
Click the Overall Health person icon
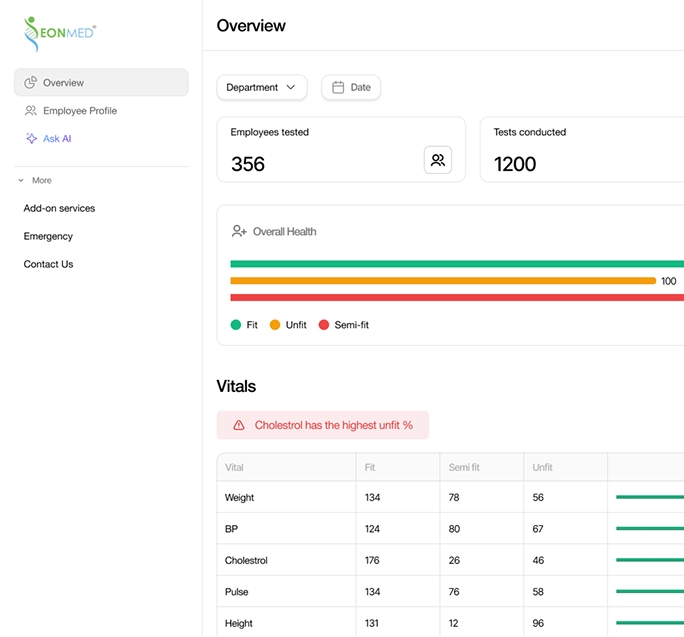click(239, 232)
